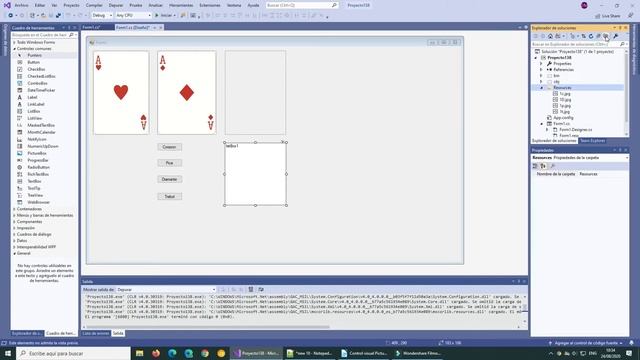Click the Windows Start button
640x360 pixels.
[8, 353]
